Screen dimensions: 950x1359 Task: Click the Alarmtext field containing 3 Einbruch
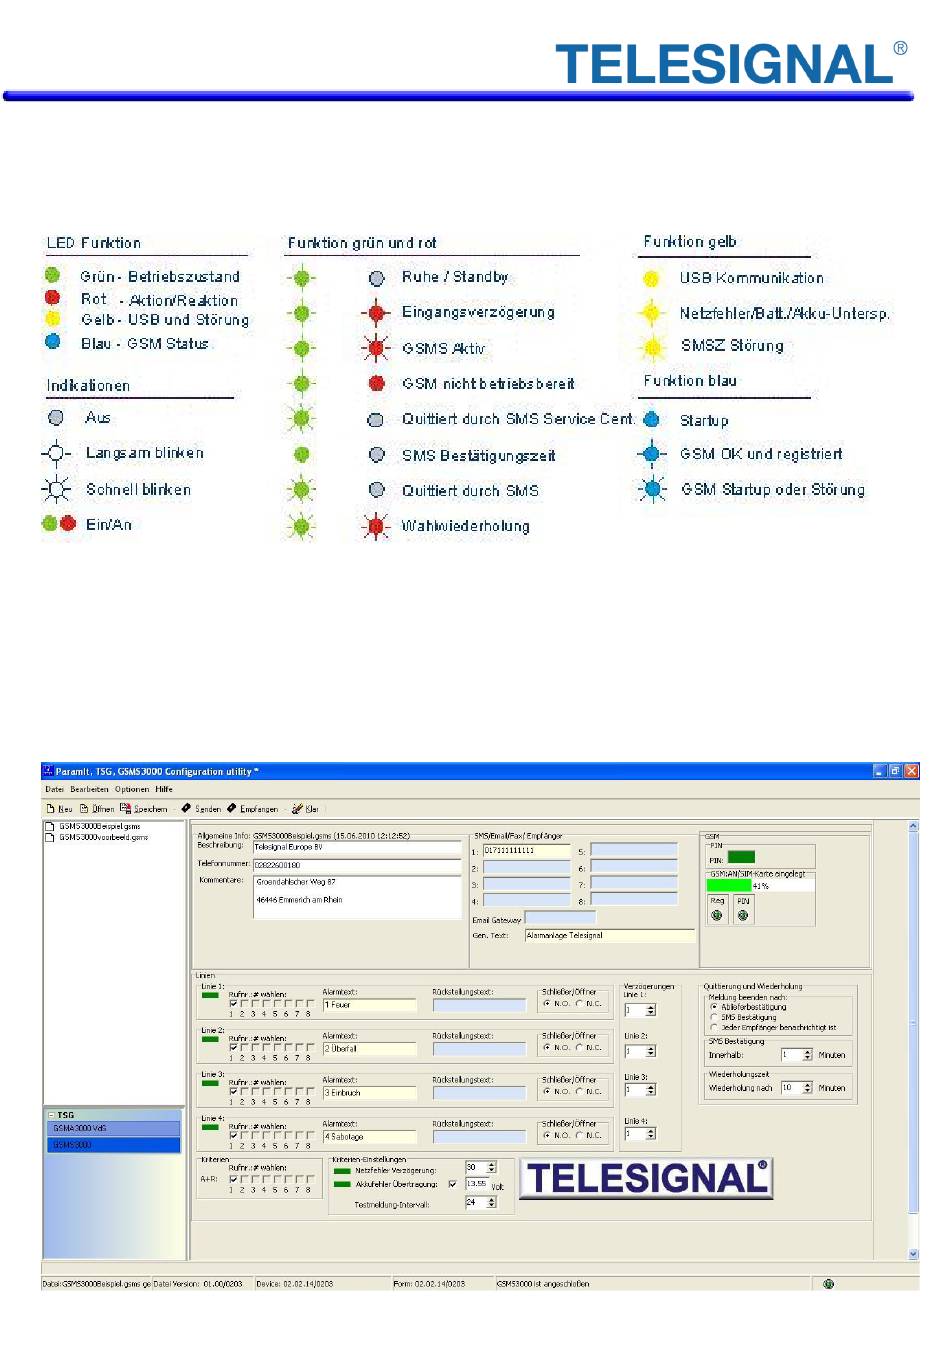click(x=369, y=1092)
